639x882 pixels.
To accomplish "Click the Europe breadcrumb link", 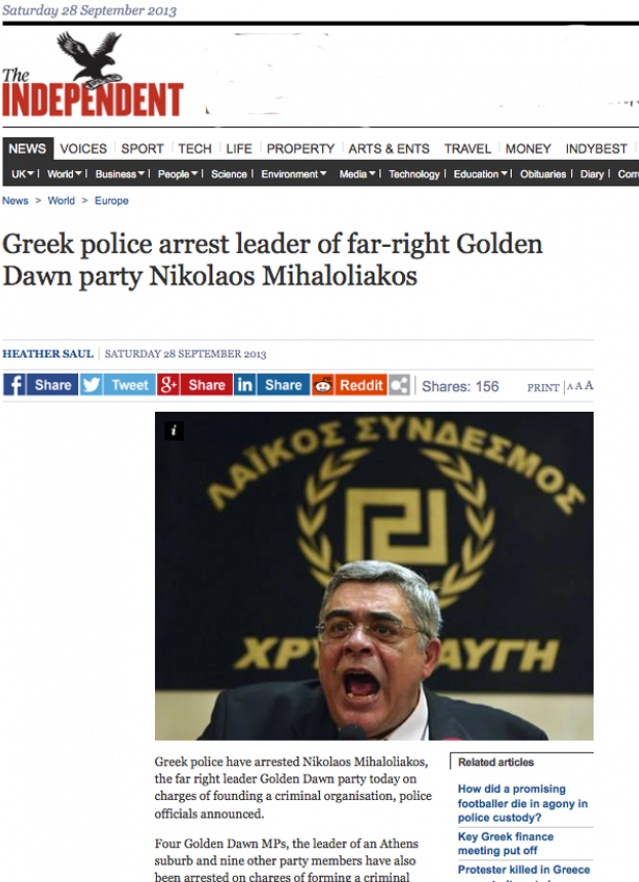I will [x=111, y=201].
